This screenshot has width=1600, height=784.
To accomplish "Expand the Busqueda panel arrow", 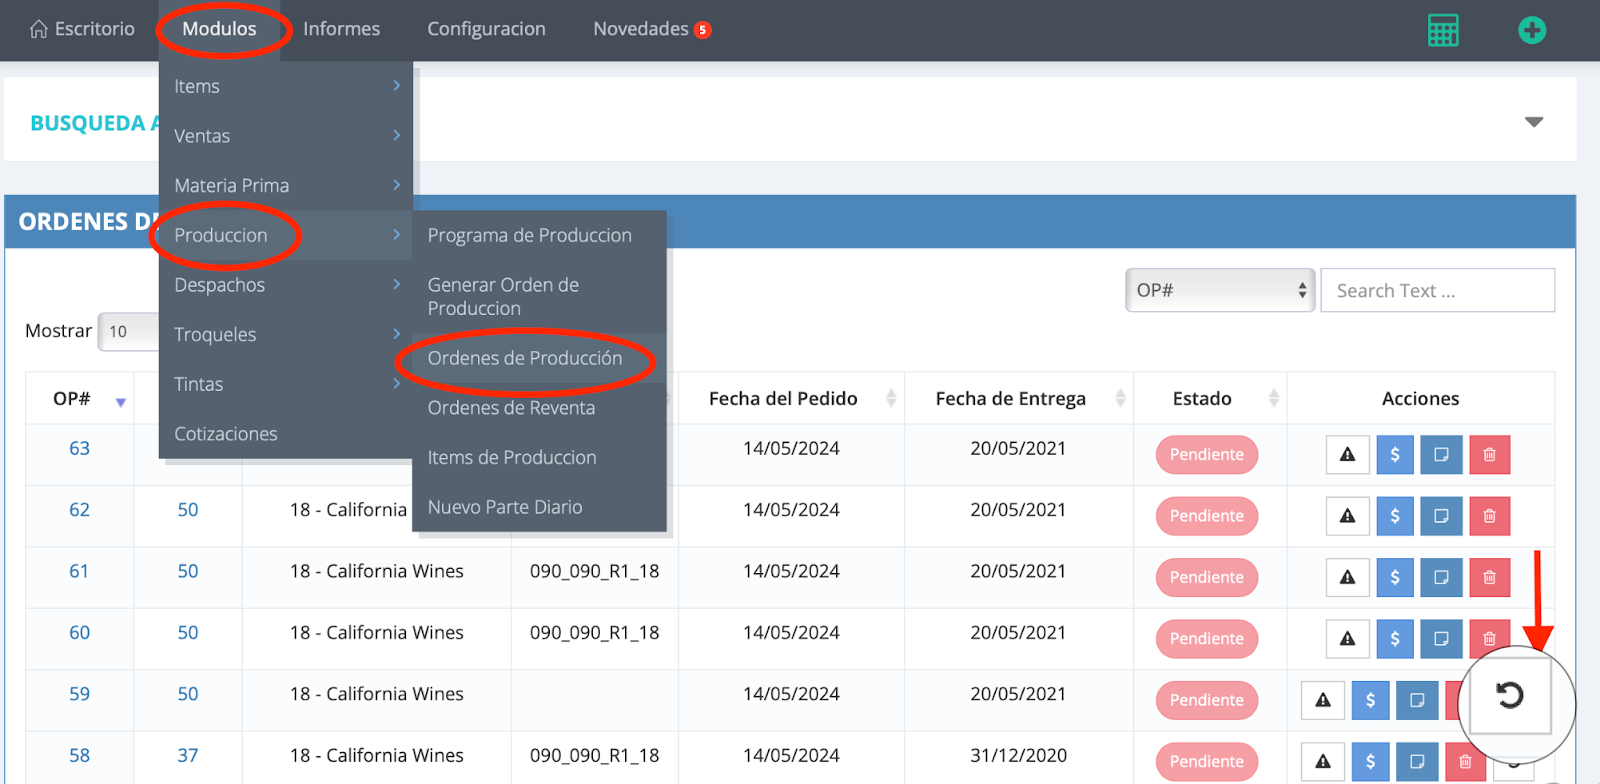I will click(1533, 122).
